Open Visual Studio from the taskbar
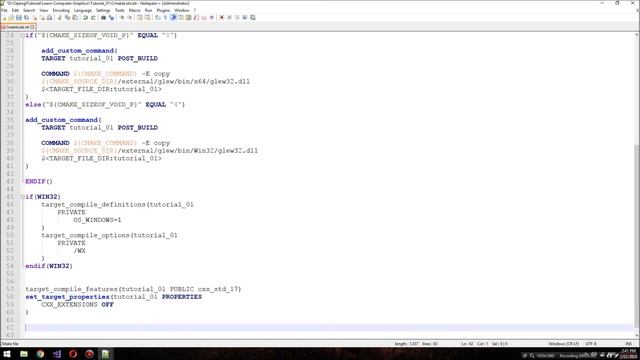 [57, 354]
